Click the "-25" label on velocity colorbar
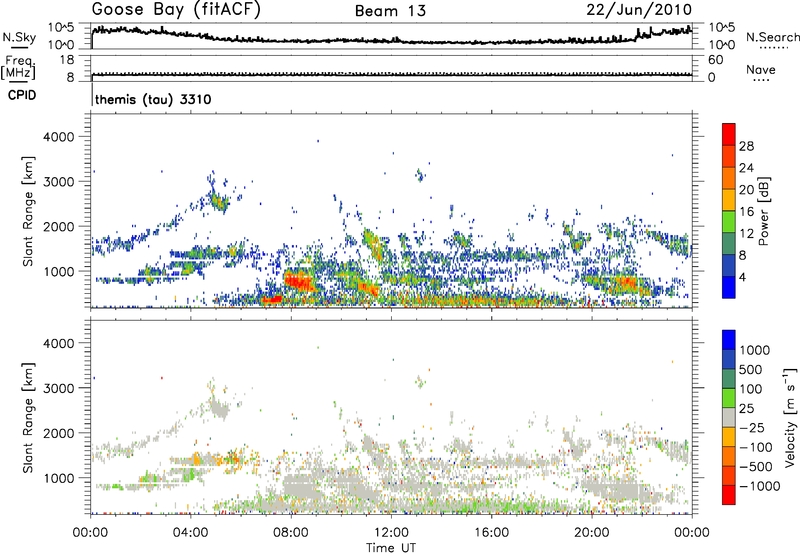This screenshot has height=554, width=800. (752, 427)
